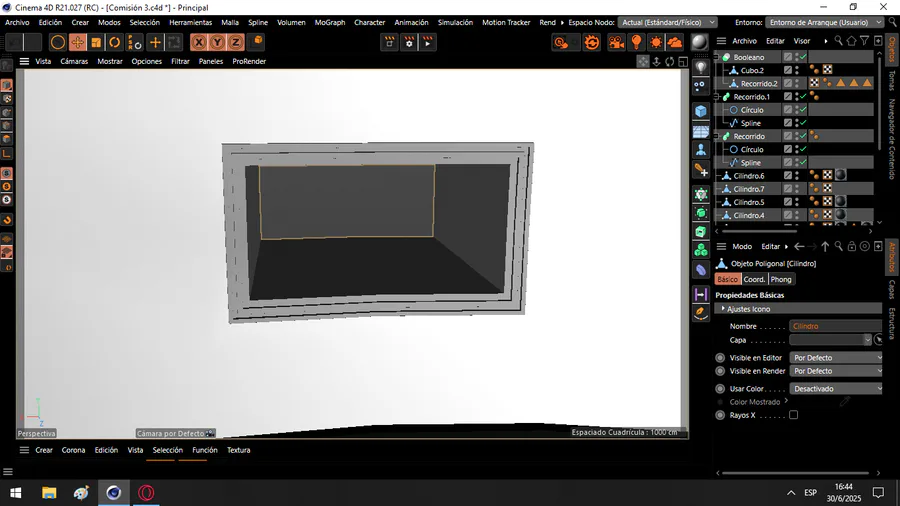Click the Corona sky clouds icon

click(x=675, y=42)
